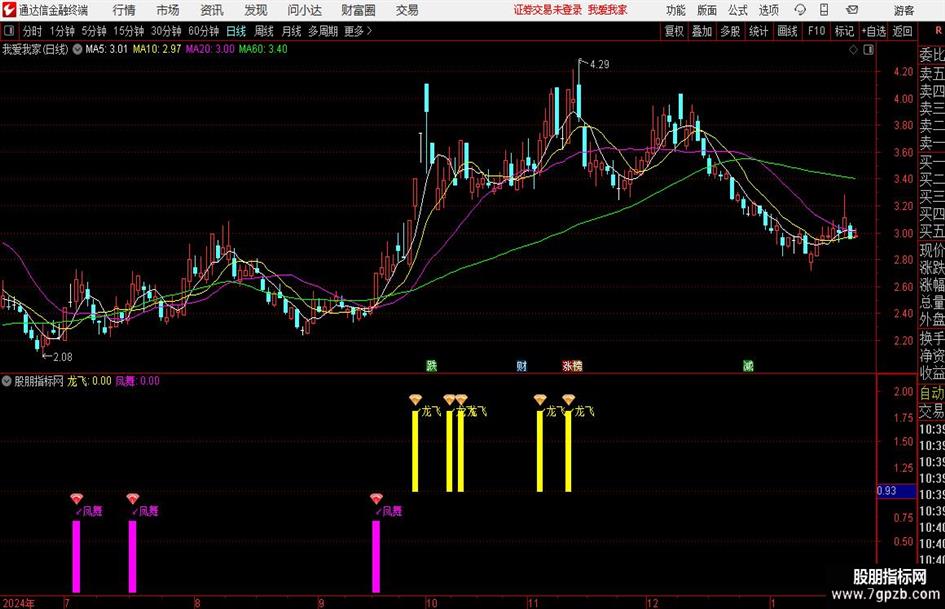Open the headset customer service icon
Screen dimensions: 945x609
pyautogui.click(x=800, y=10)
